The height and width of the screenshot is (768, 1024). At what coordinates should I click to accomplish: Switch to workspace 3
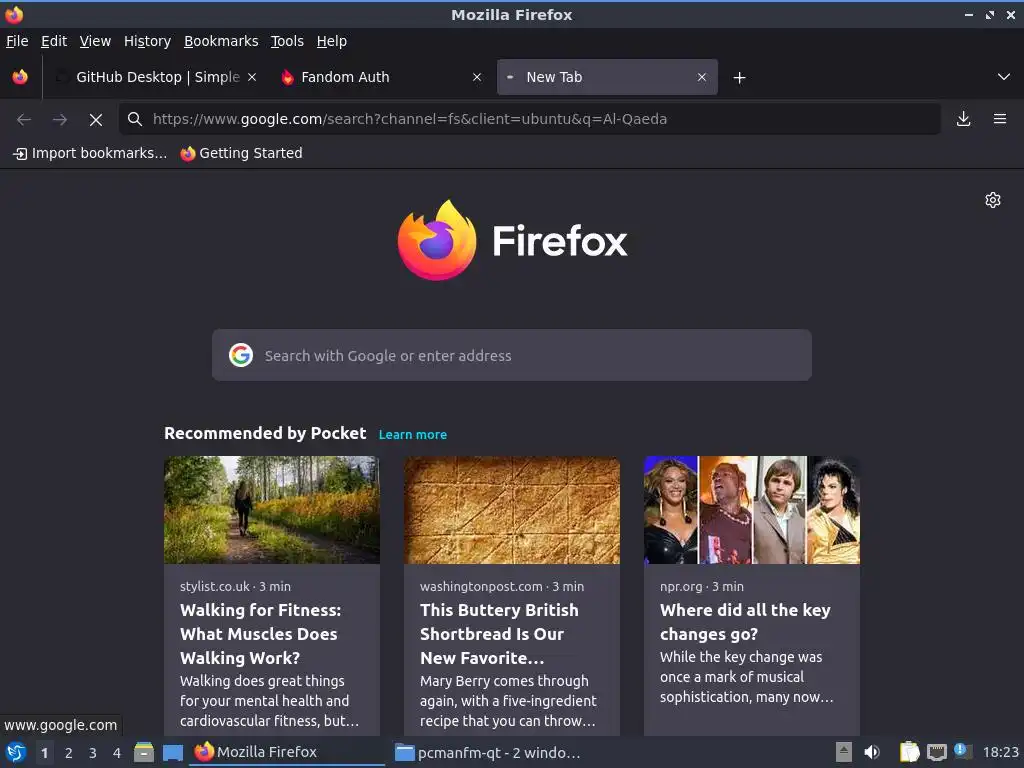(x=93, y=753)
